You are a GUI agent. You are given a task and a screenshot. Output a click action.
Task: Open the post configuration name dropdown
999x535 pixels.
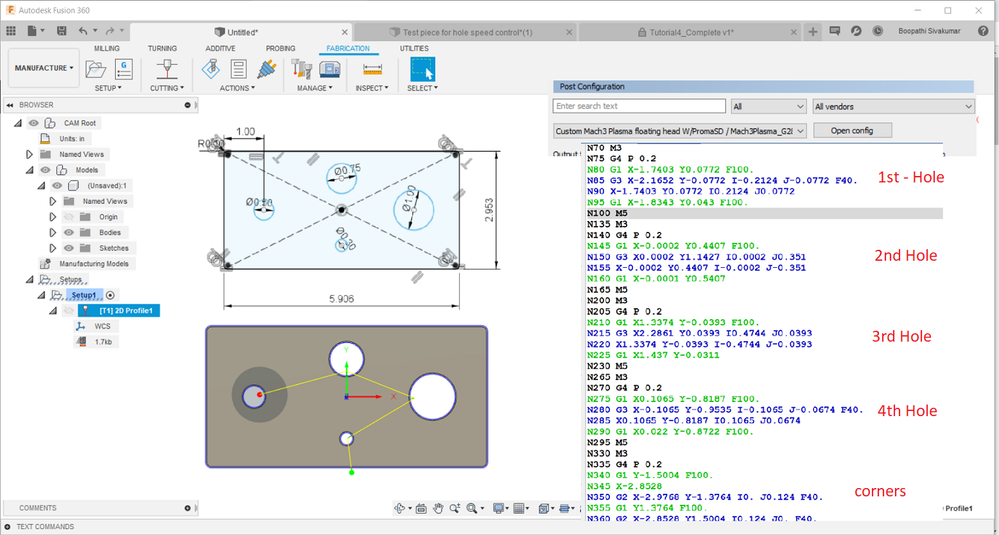680,131
